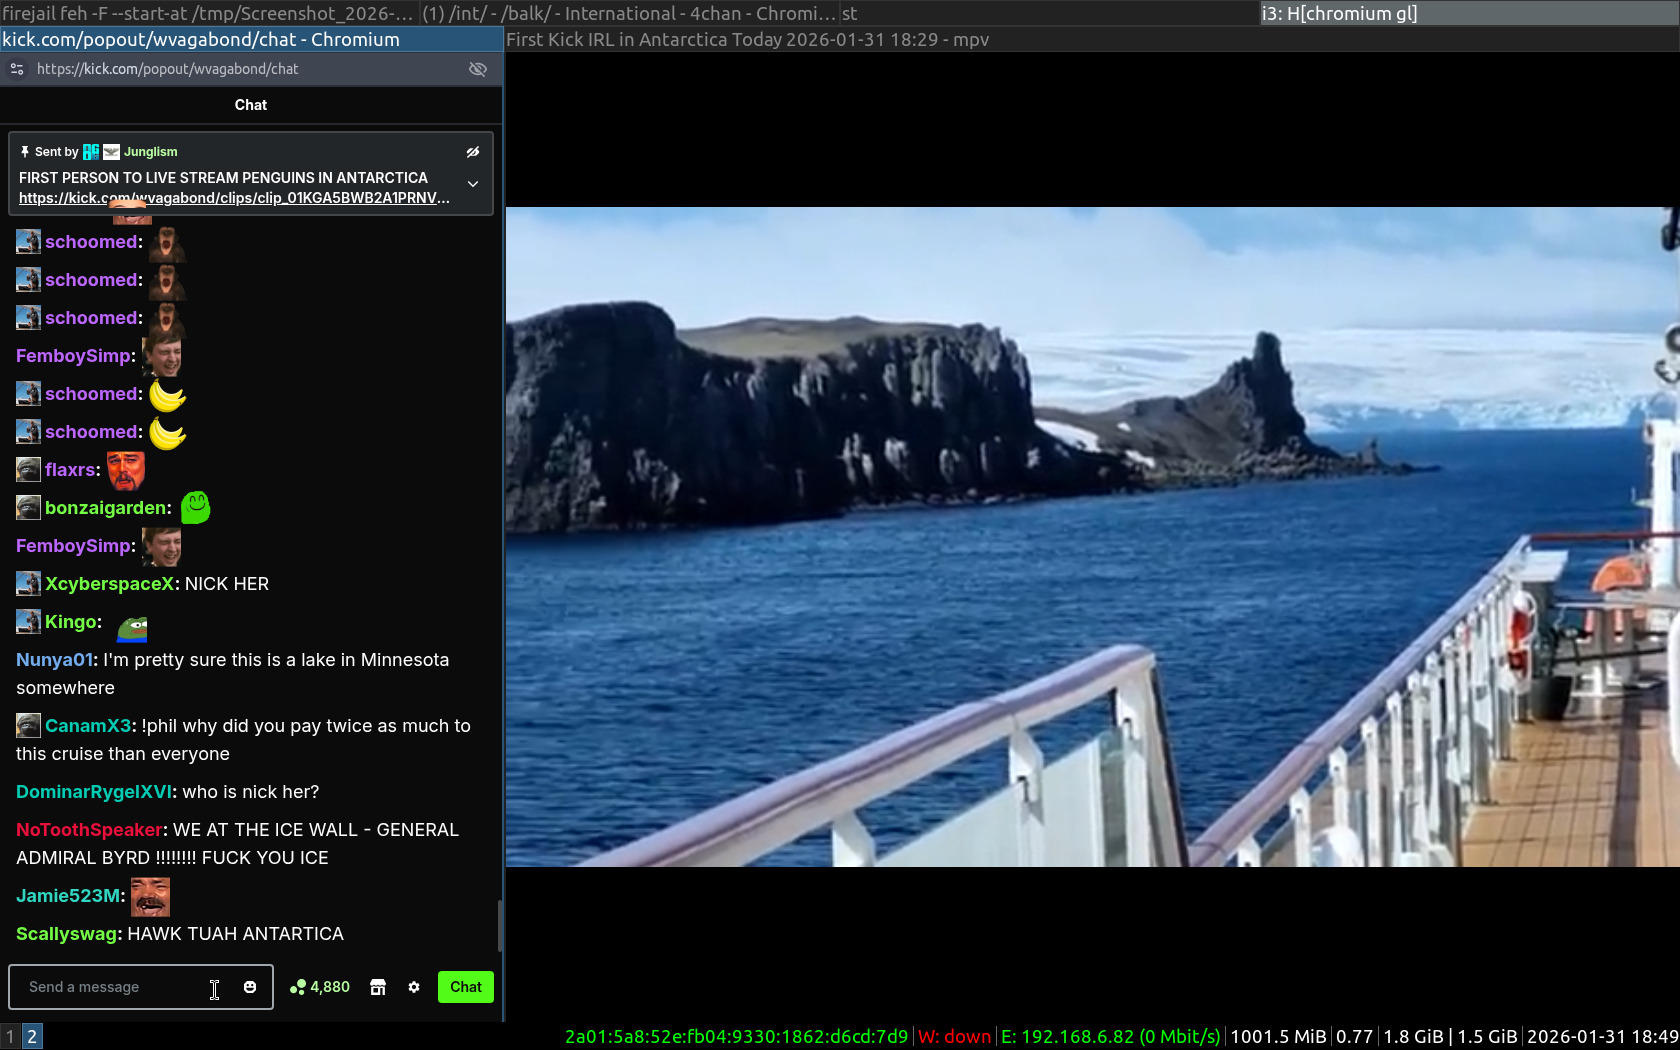Click the badge beside bonzaigarden username
Viewport: 1680px width, 1050px height.
pyautogui.click(x=28, y=508)
